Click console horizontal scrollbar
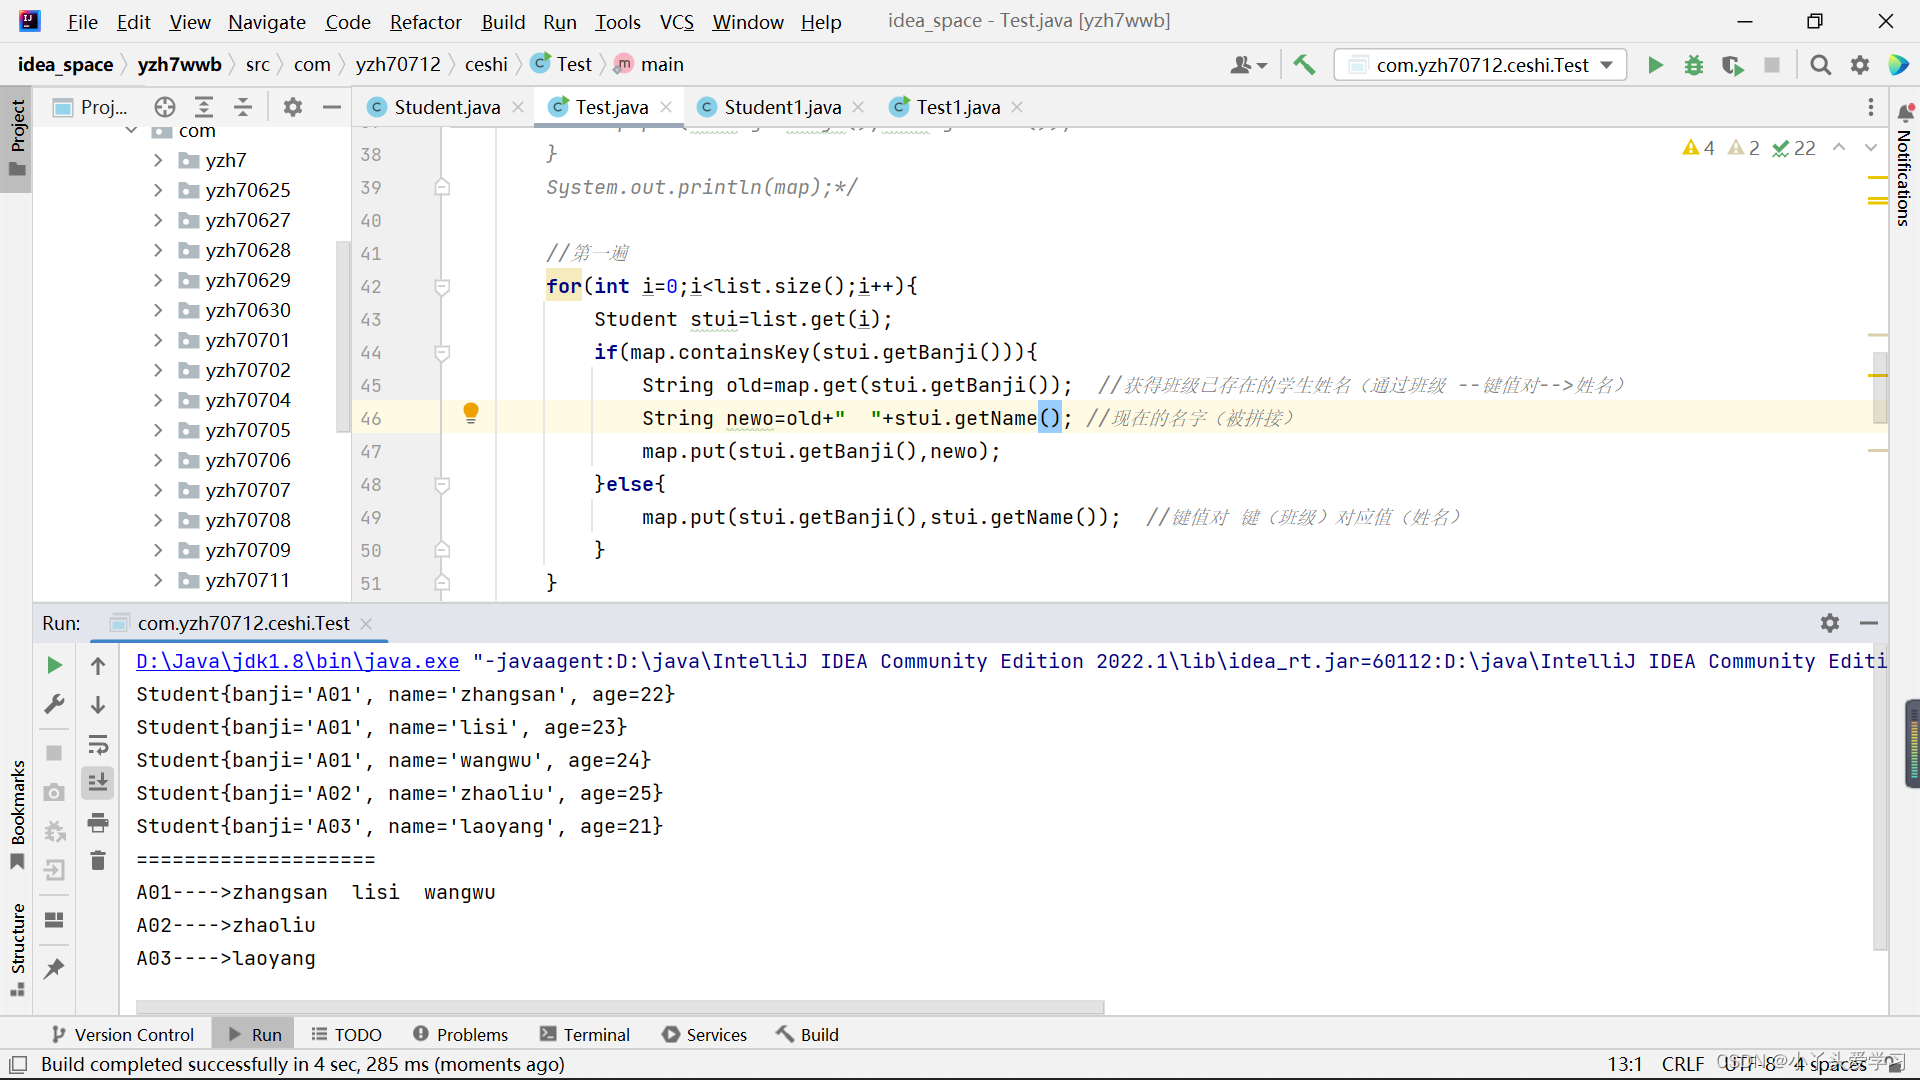The width and height of the screenshot is (1920, 1080). pos(620,1007)
